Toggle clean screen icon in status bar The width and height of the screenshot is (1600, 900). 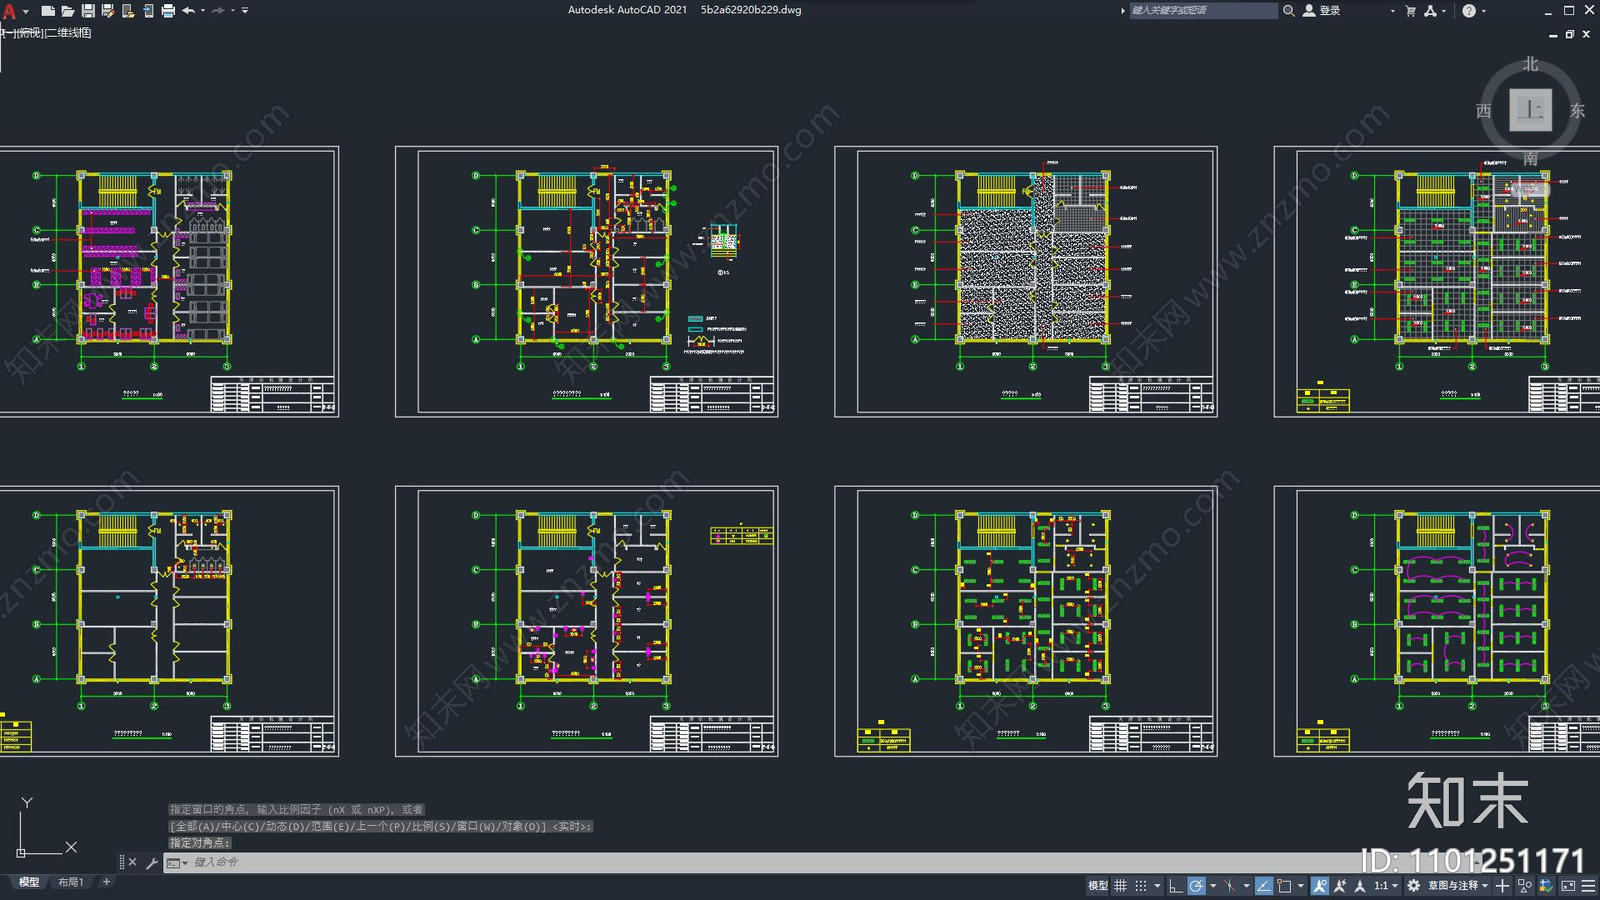point(1568,885)
